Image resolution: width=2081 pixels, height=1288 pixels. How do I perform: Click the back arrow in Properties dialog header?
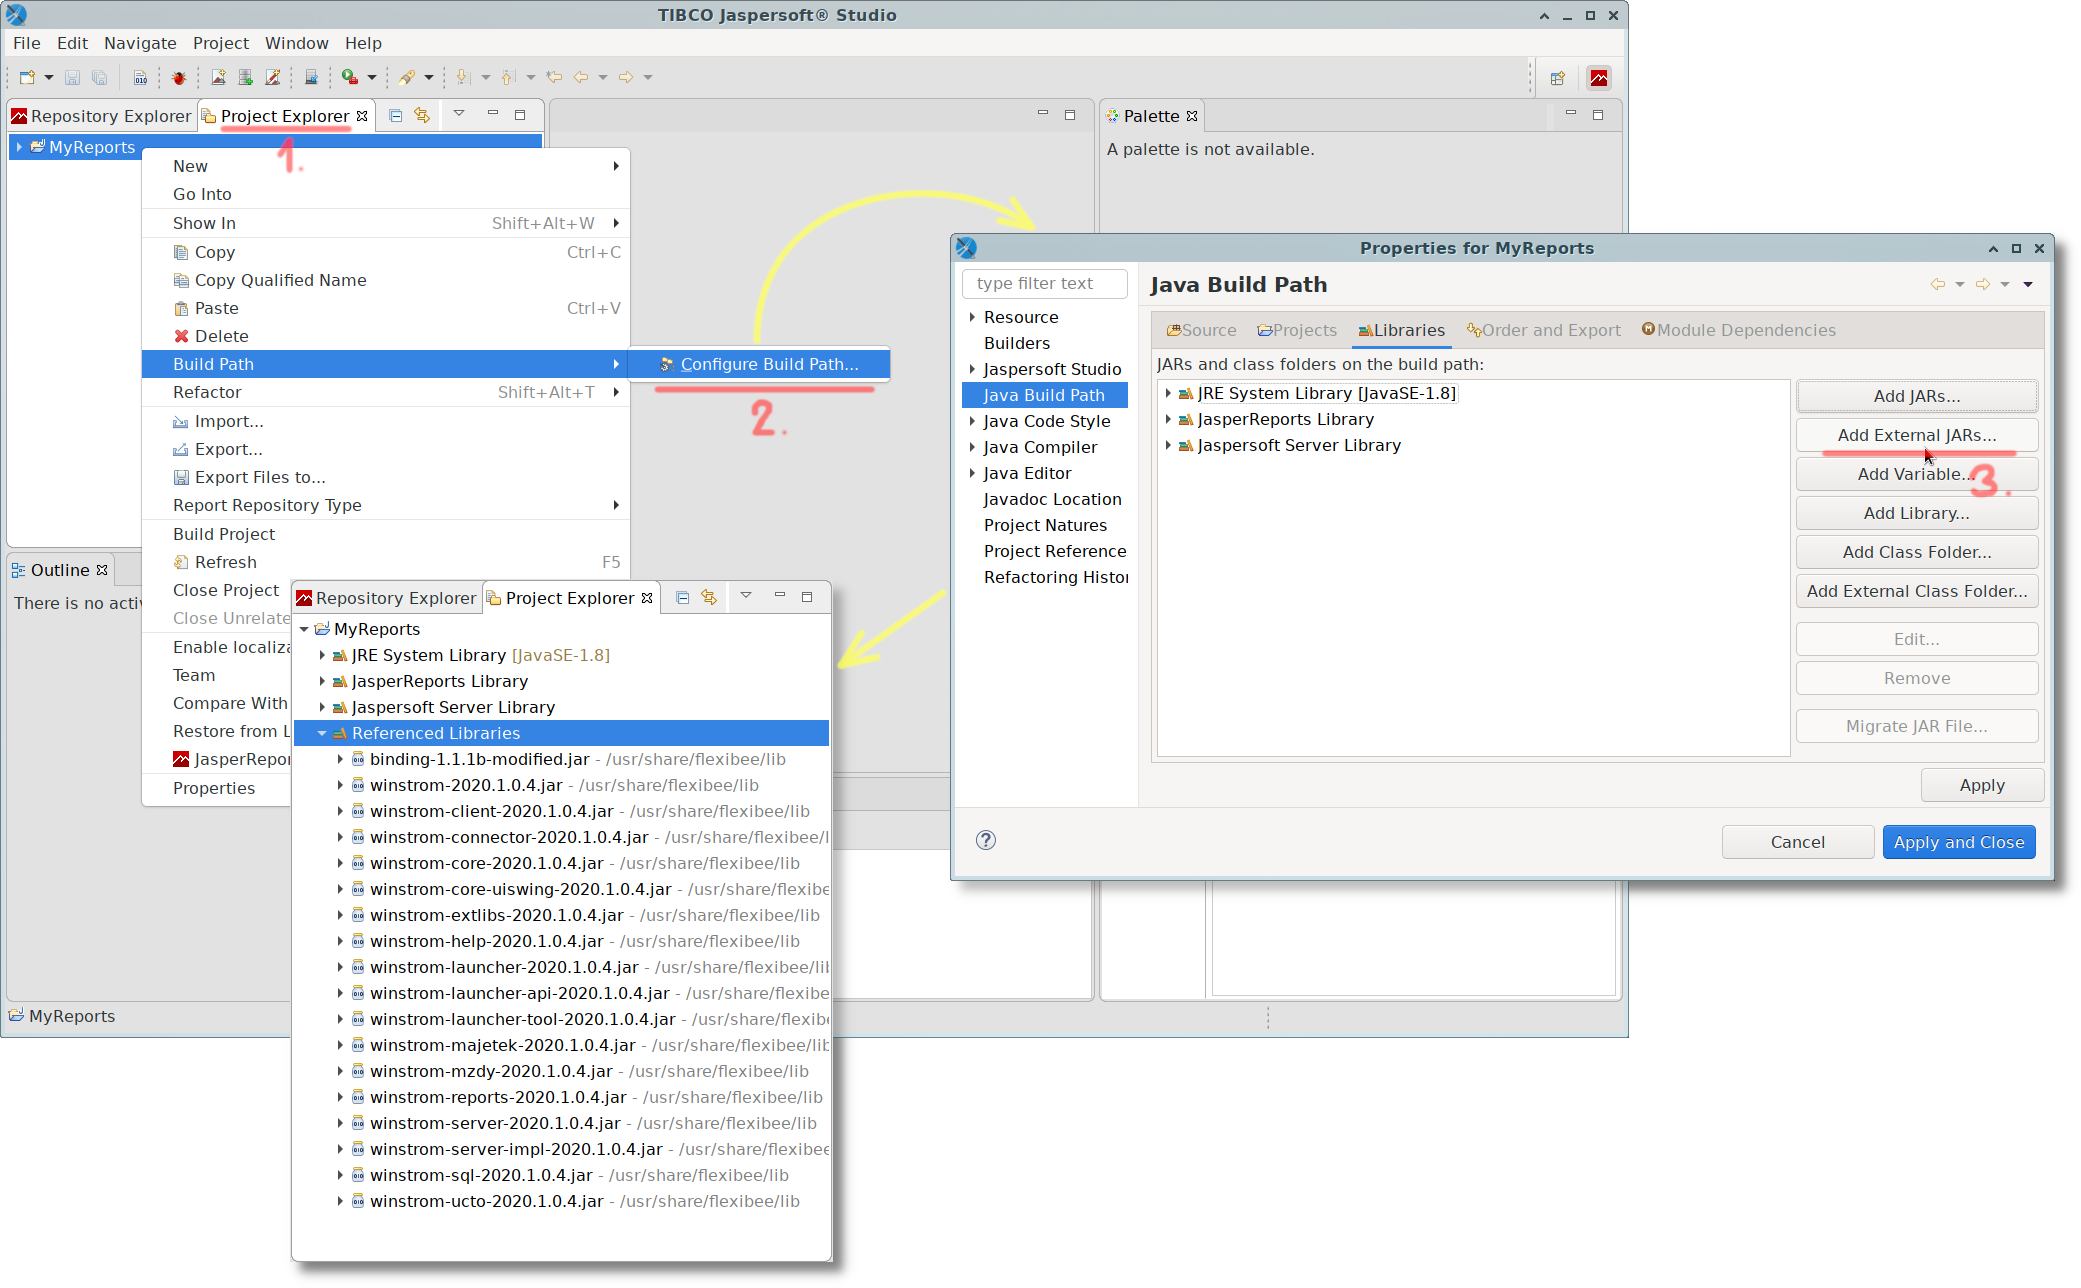click(x=1938, y=284)
